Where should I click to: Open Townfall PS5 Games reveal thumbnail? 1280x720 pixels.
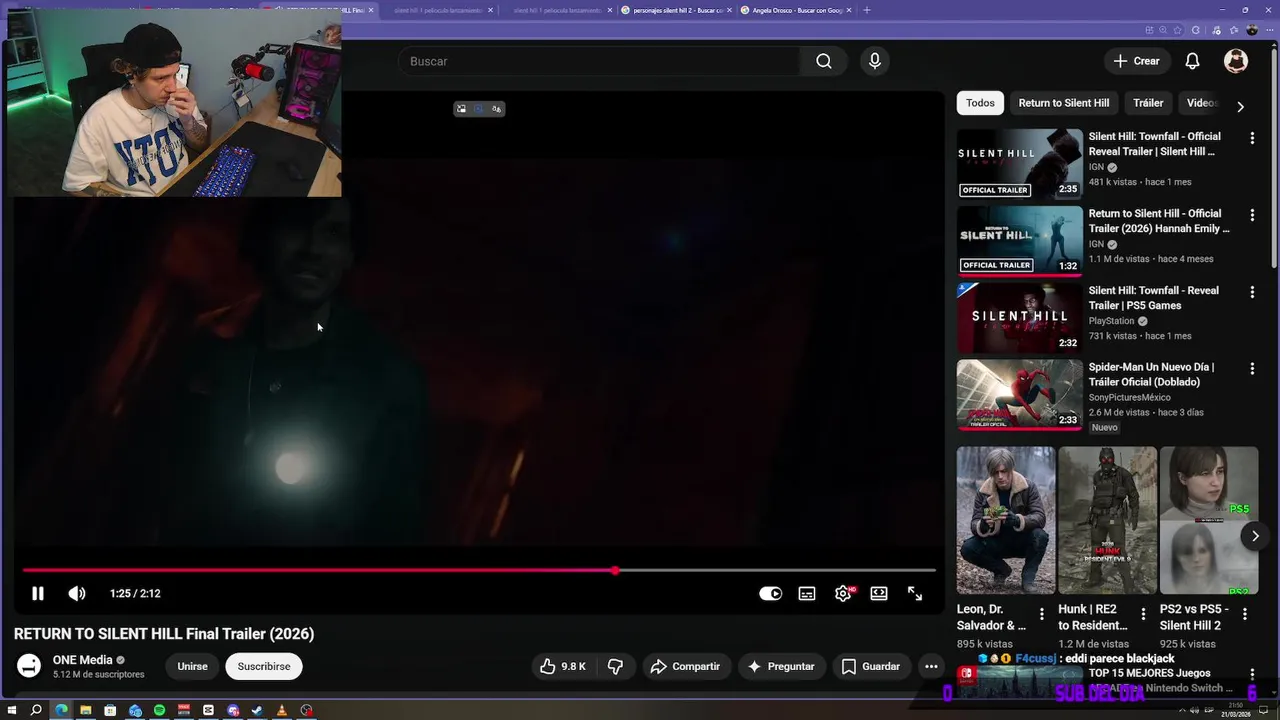tap(1020, 317)
